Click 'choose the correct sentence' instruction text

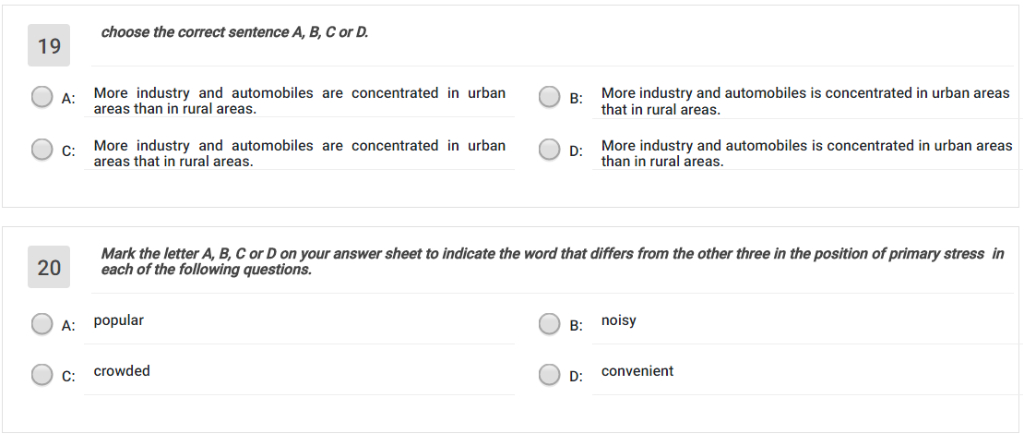point(234,33)
